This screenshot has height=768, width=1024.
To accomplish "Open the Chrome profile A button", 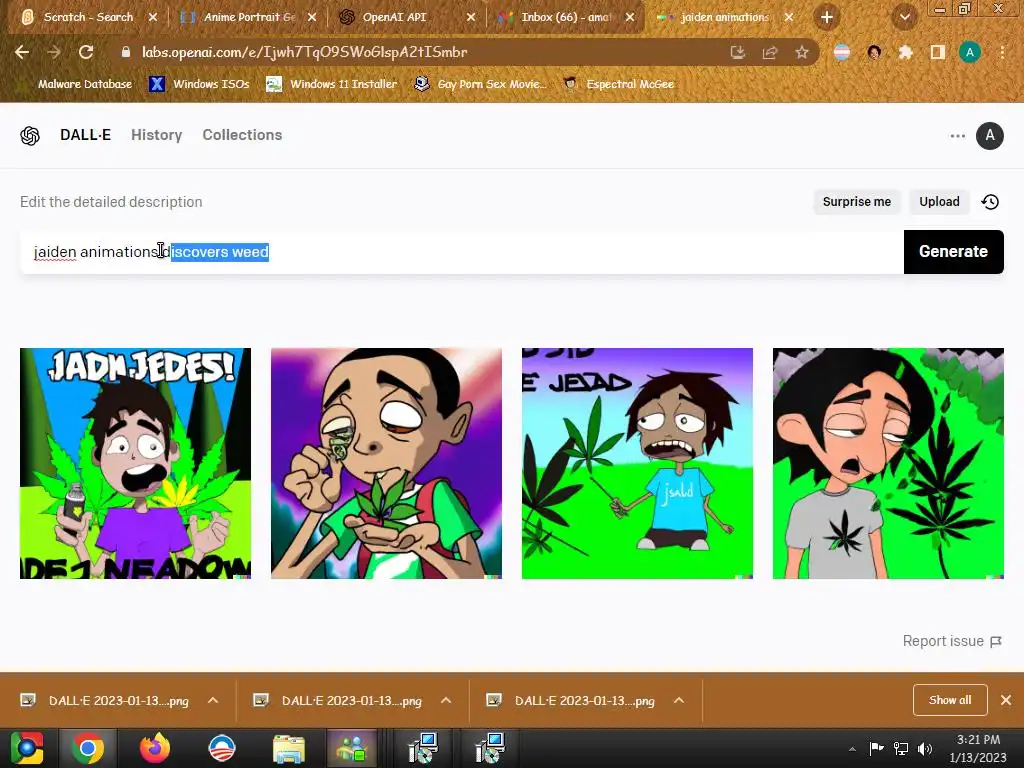I will (x=970, y=52).
